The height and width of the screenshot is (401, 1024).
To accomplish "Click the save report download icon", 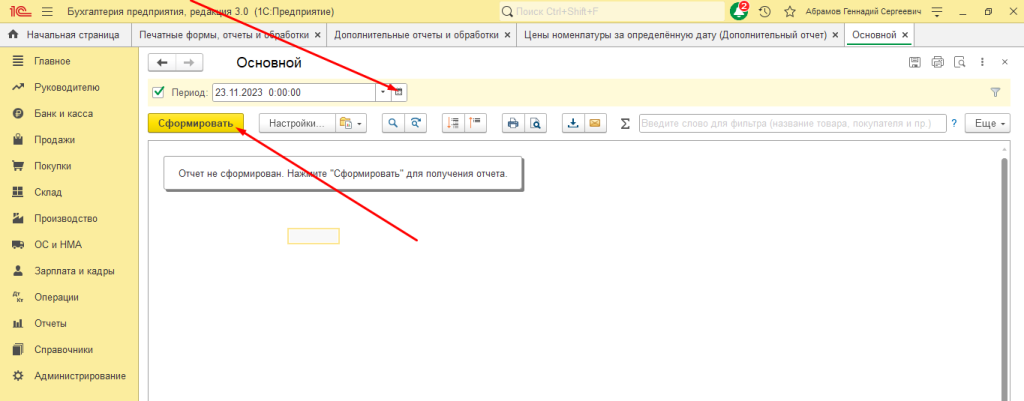I will [573, 124].
